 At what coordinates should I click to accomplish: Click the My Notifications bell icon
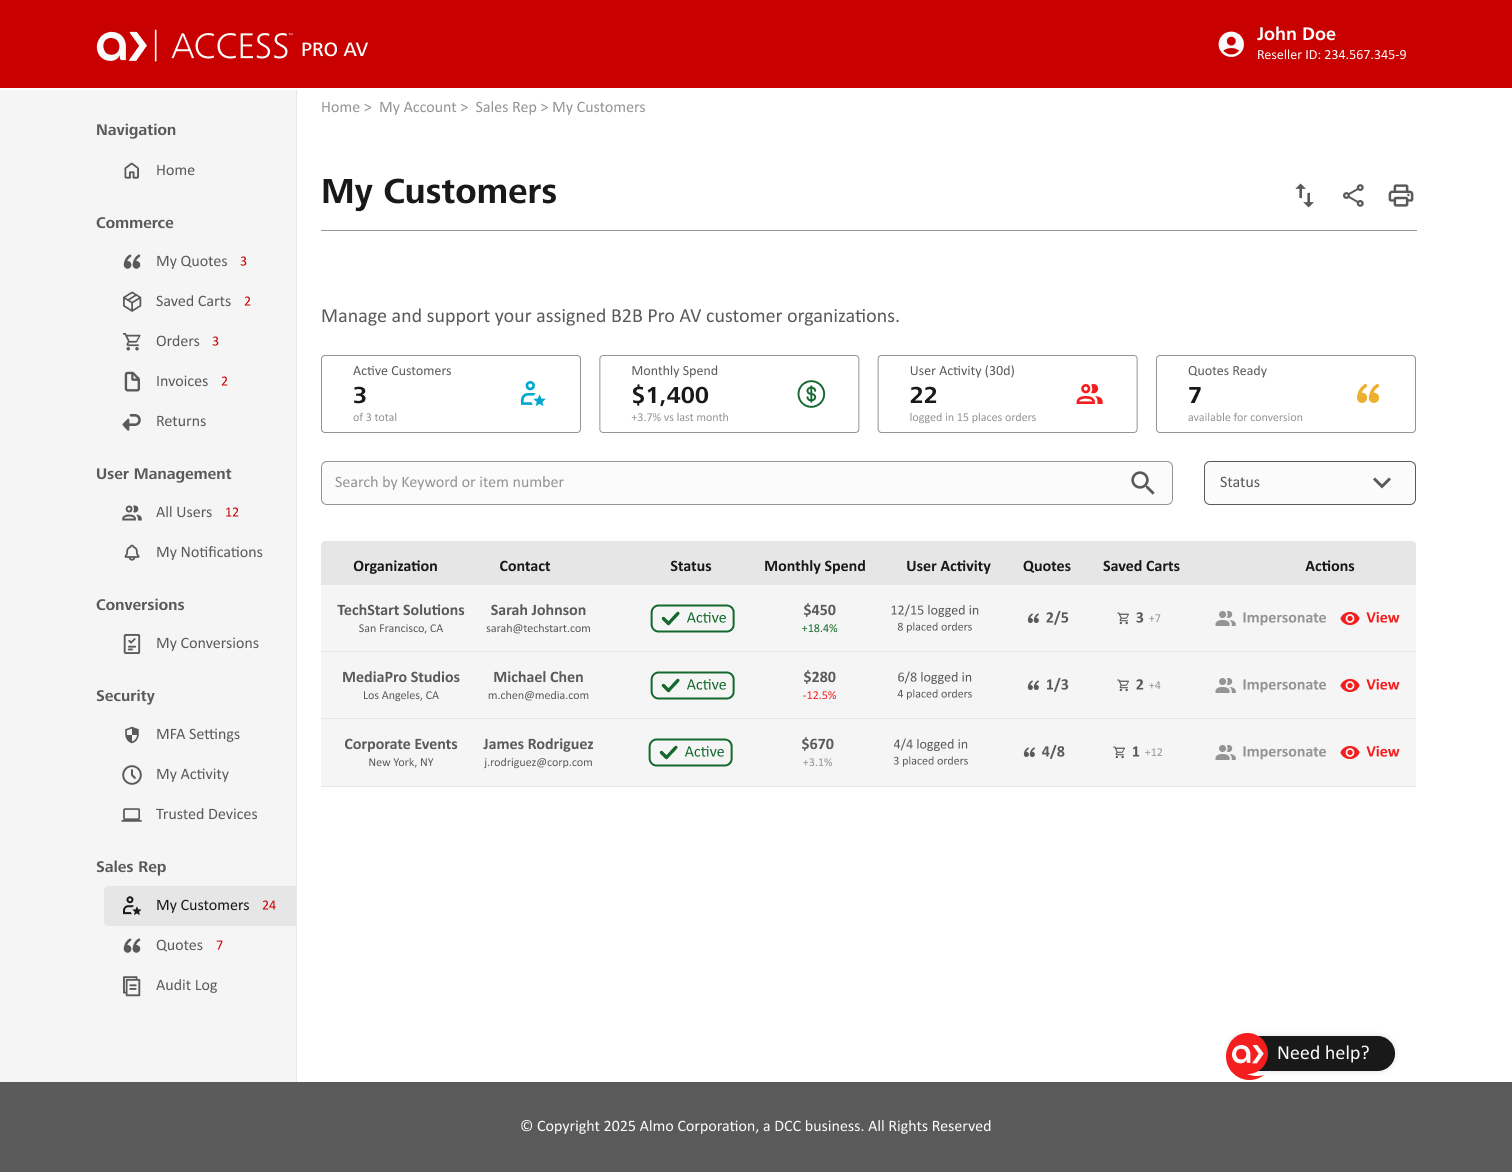pyautogui.click(x=132, y=553)
